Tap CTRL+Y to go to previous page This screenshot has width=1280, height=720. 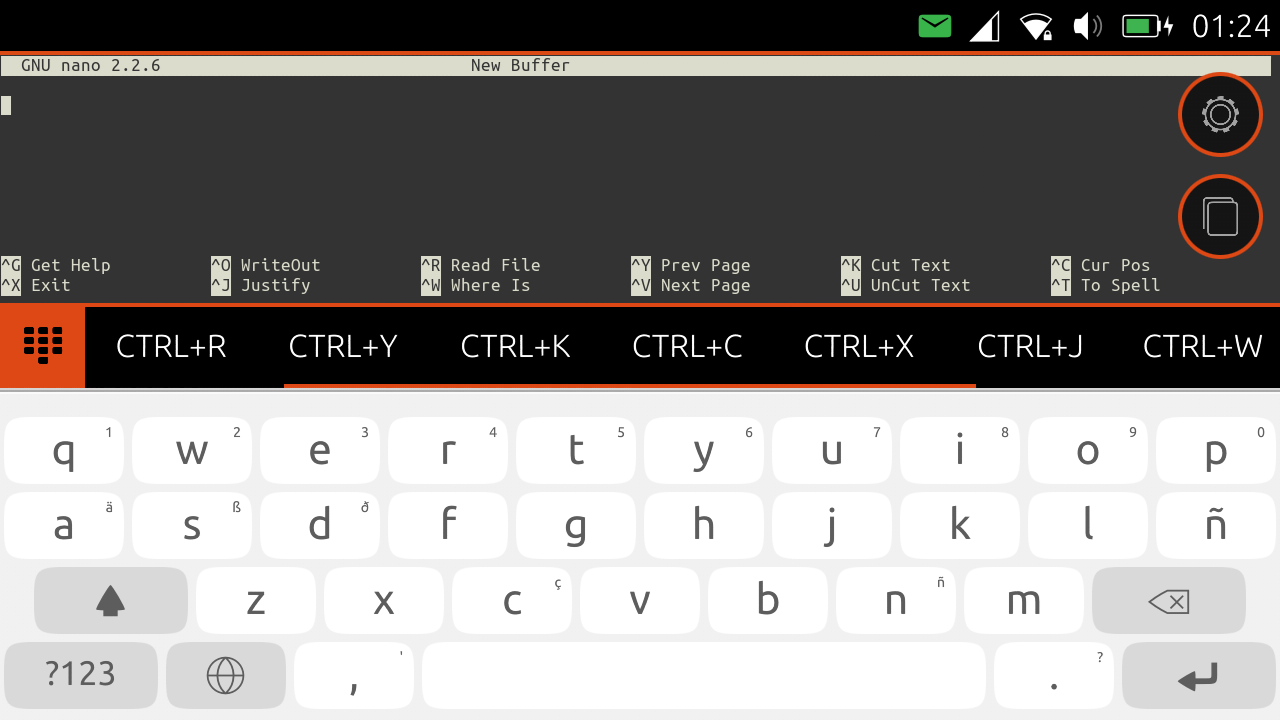pos(343,347)
